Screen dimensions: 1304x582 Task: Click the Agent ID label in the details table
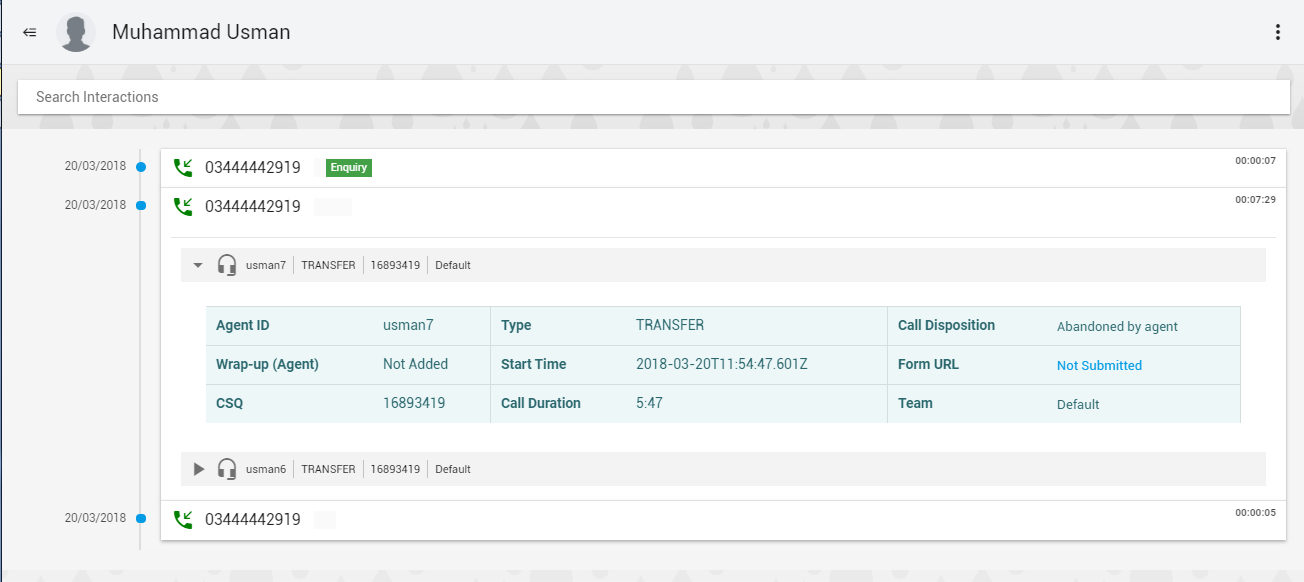243,326
